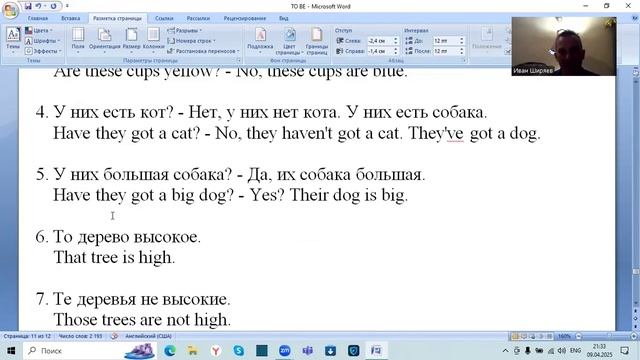Select the Разметка страницы tab
Viewport: 640px width, 360px height.
[x=117, y=18]
